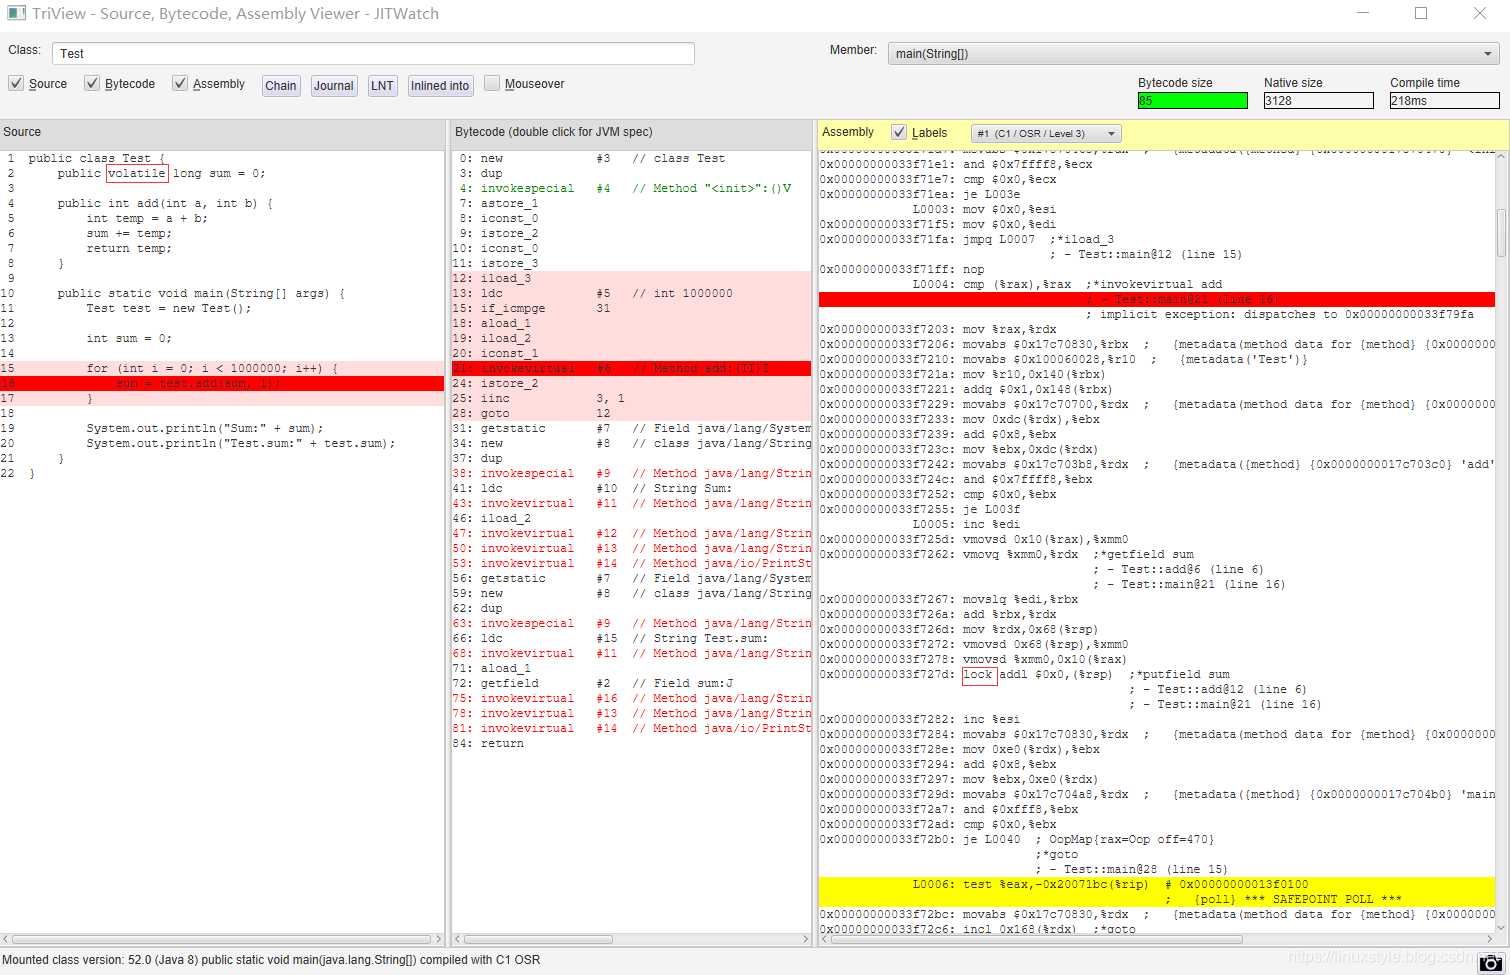
Task: Select assembly line 'L0004: cmp (%rax),%rax'
Action: pyautogui.click(x=1157, y=284)
